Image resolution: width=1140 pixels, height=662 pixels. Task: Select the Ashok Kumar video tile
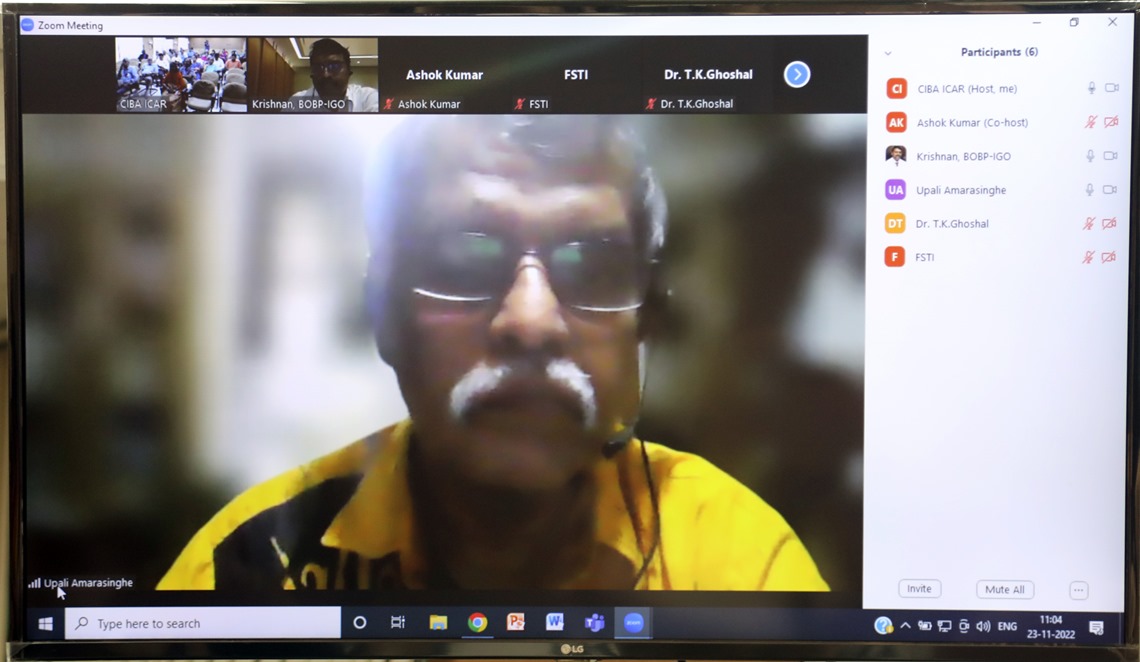(x=444, y=74)
